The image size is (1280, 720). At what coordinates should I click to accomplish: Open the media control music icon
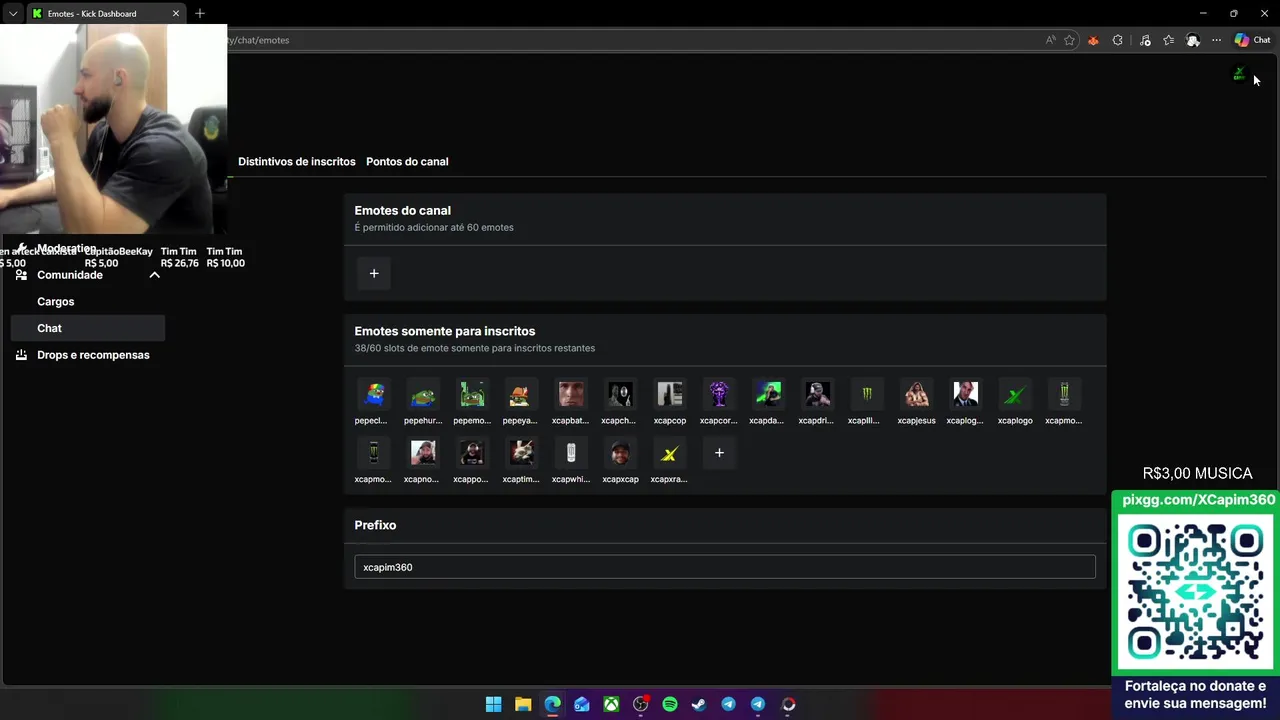[x=1145, y=40]
